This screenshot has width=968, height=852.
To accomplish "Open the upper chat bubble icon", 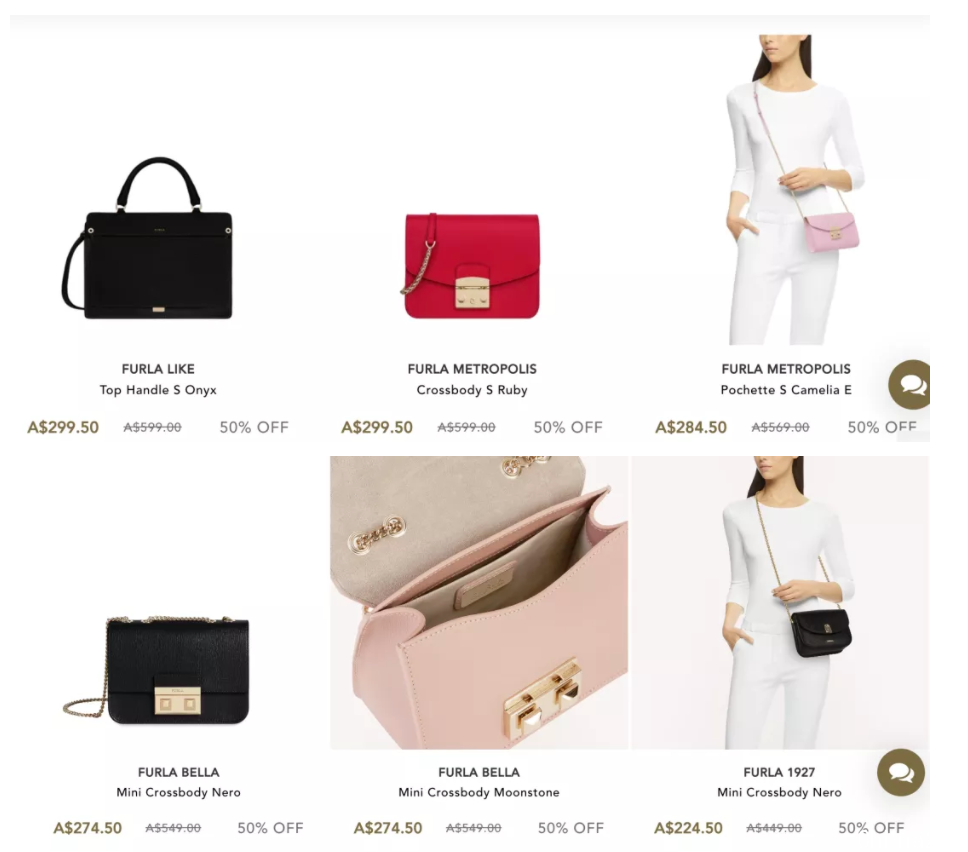I will (909, 385).
